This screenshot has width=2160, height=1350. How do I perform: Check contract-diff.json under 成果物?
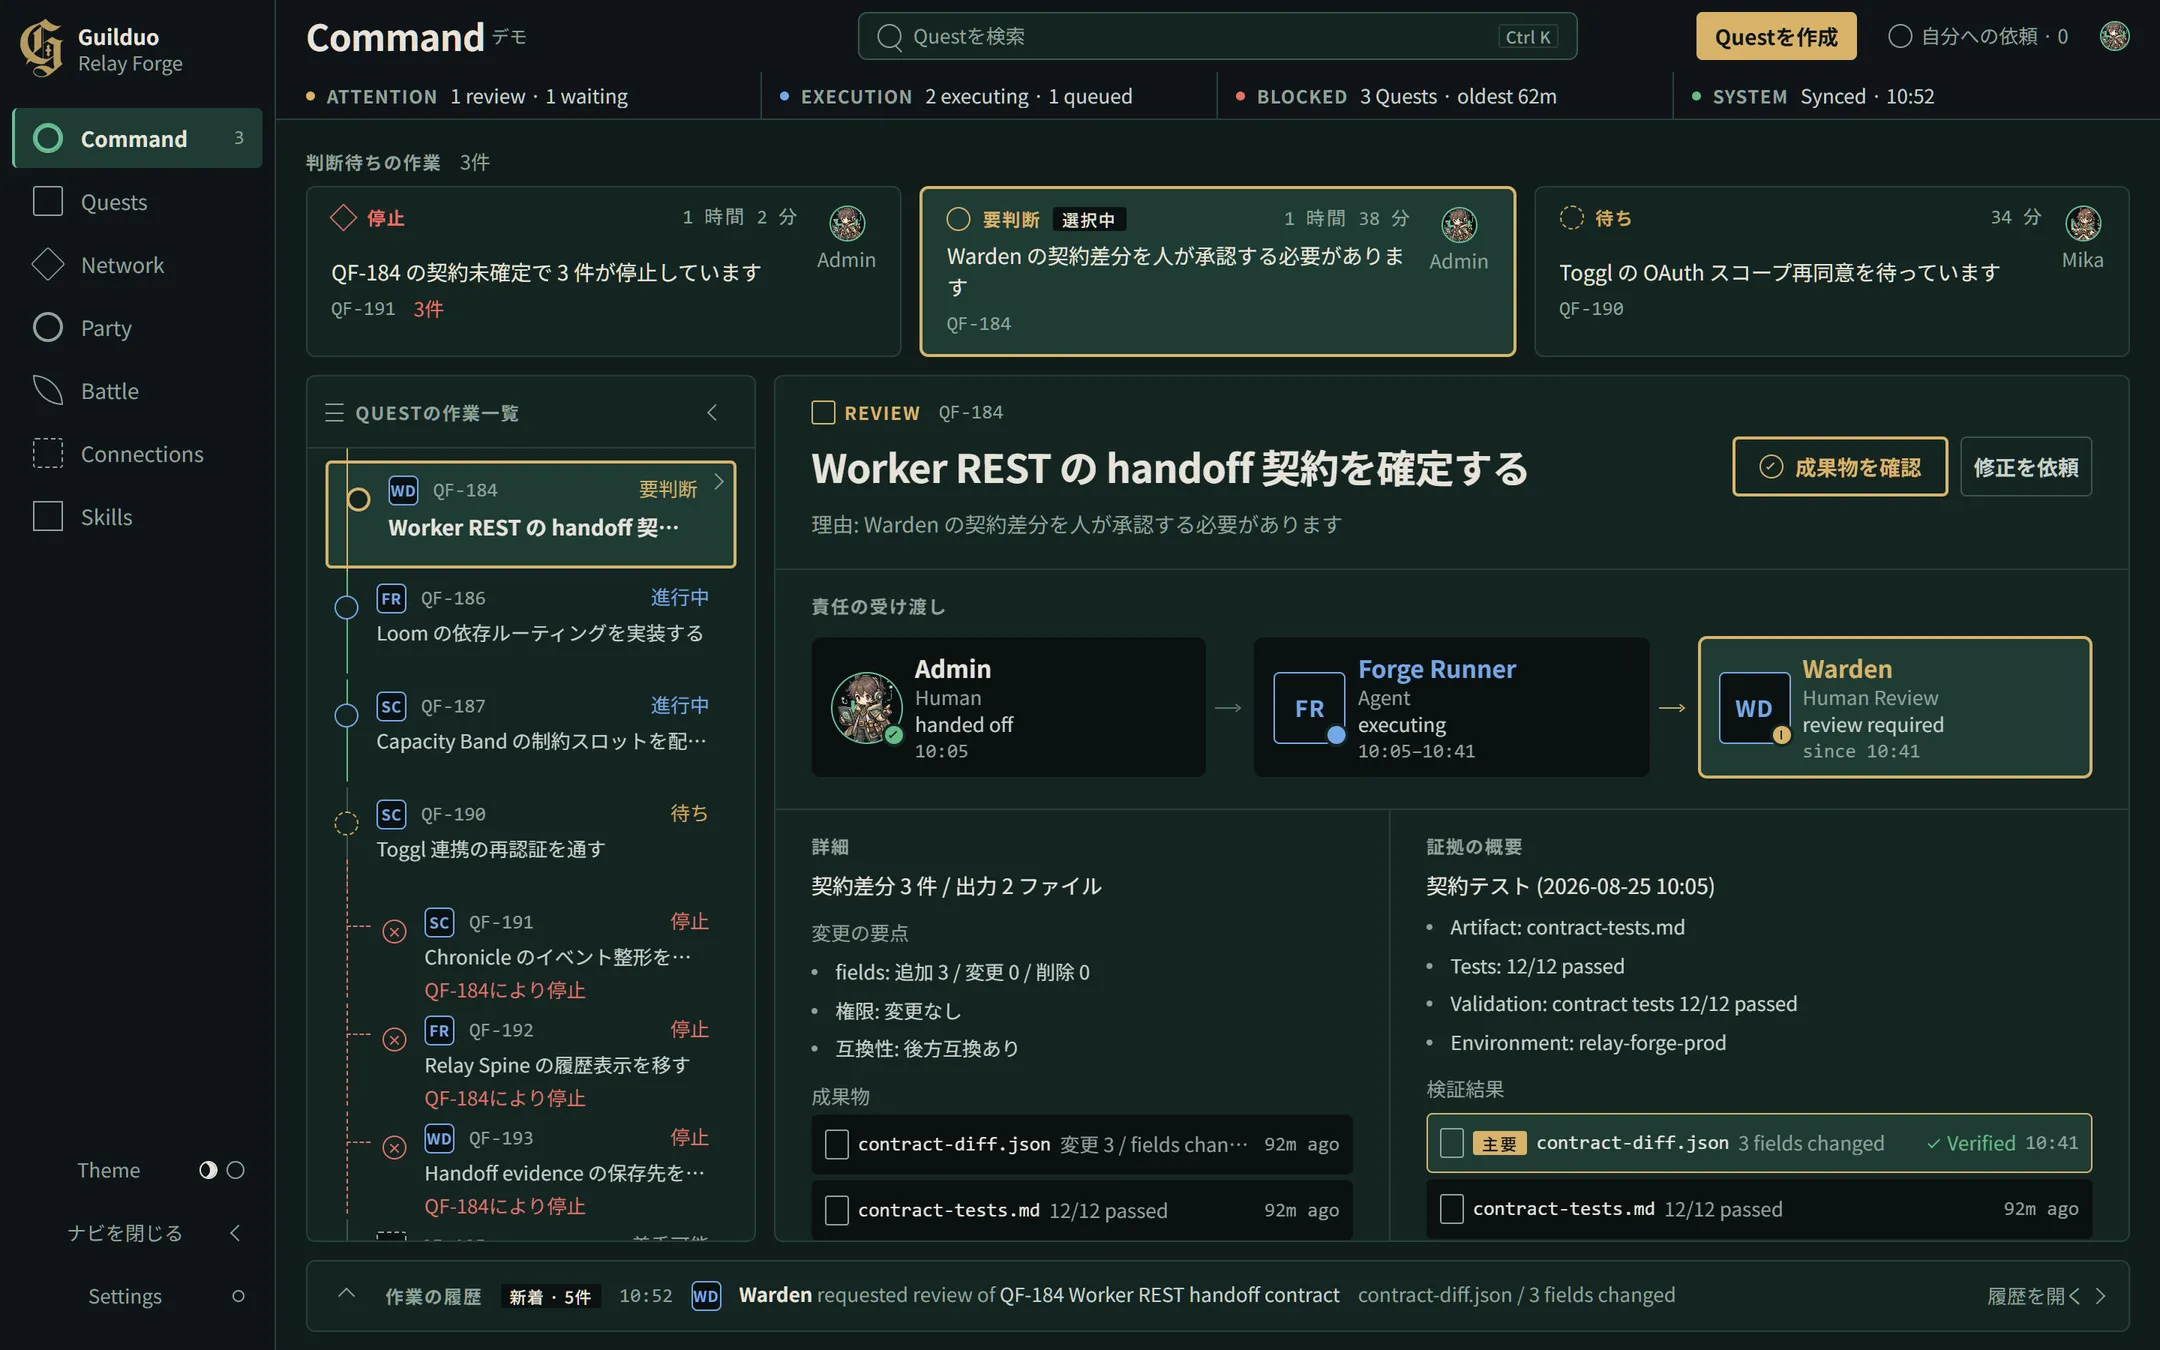tap(837, 1145)
